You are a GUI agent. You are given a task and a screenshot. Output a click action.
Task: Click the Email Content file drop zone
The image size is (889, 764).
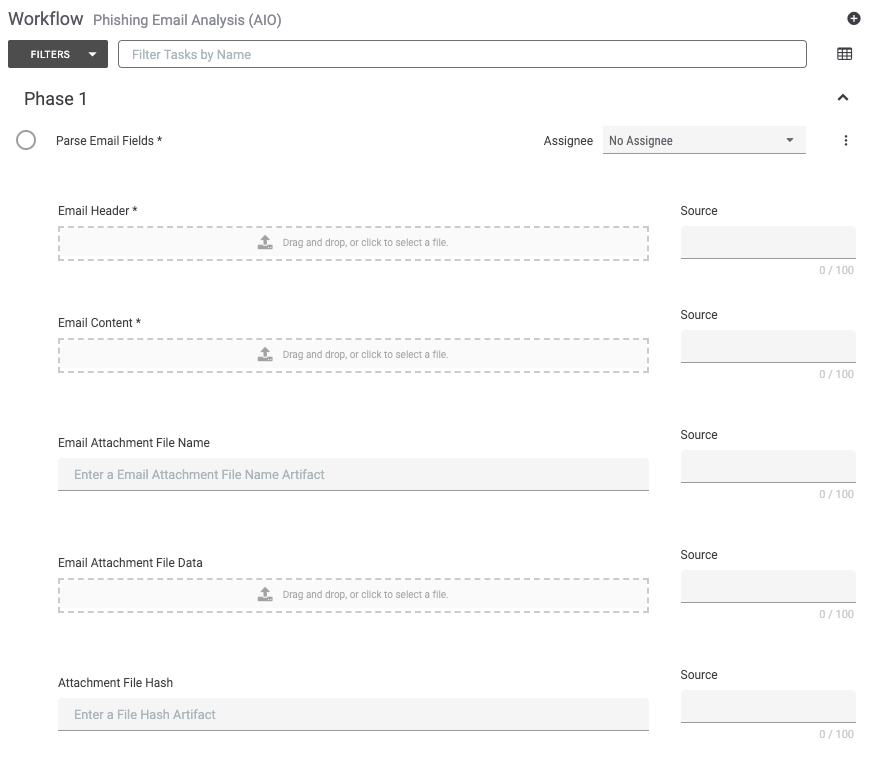coord(353,355)
